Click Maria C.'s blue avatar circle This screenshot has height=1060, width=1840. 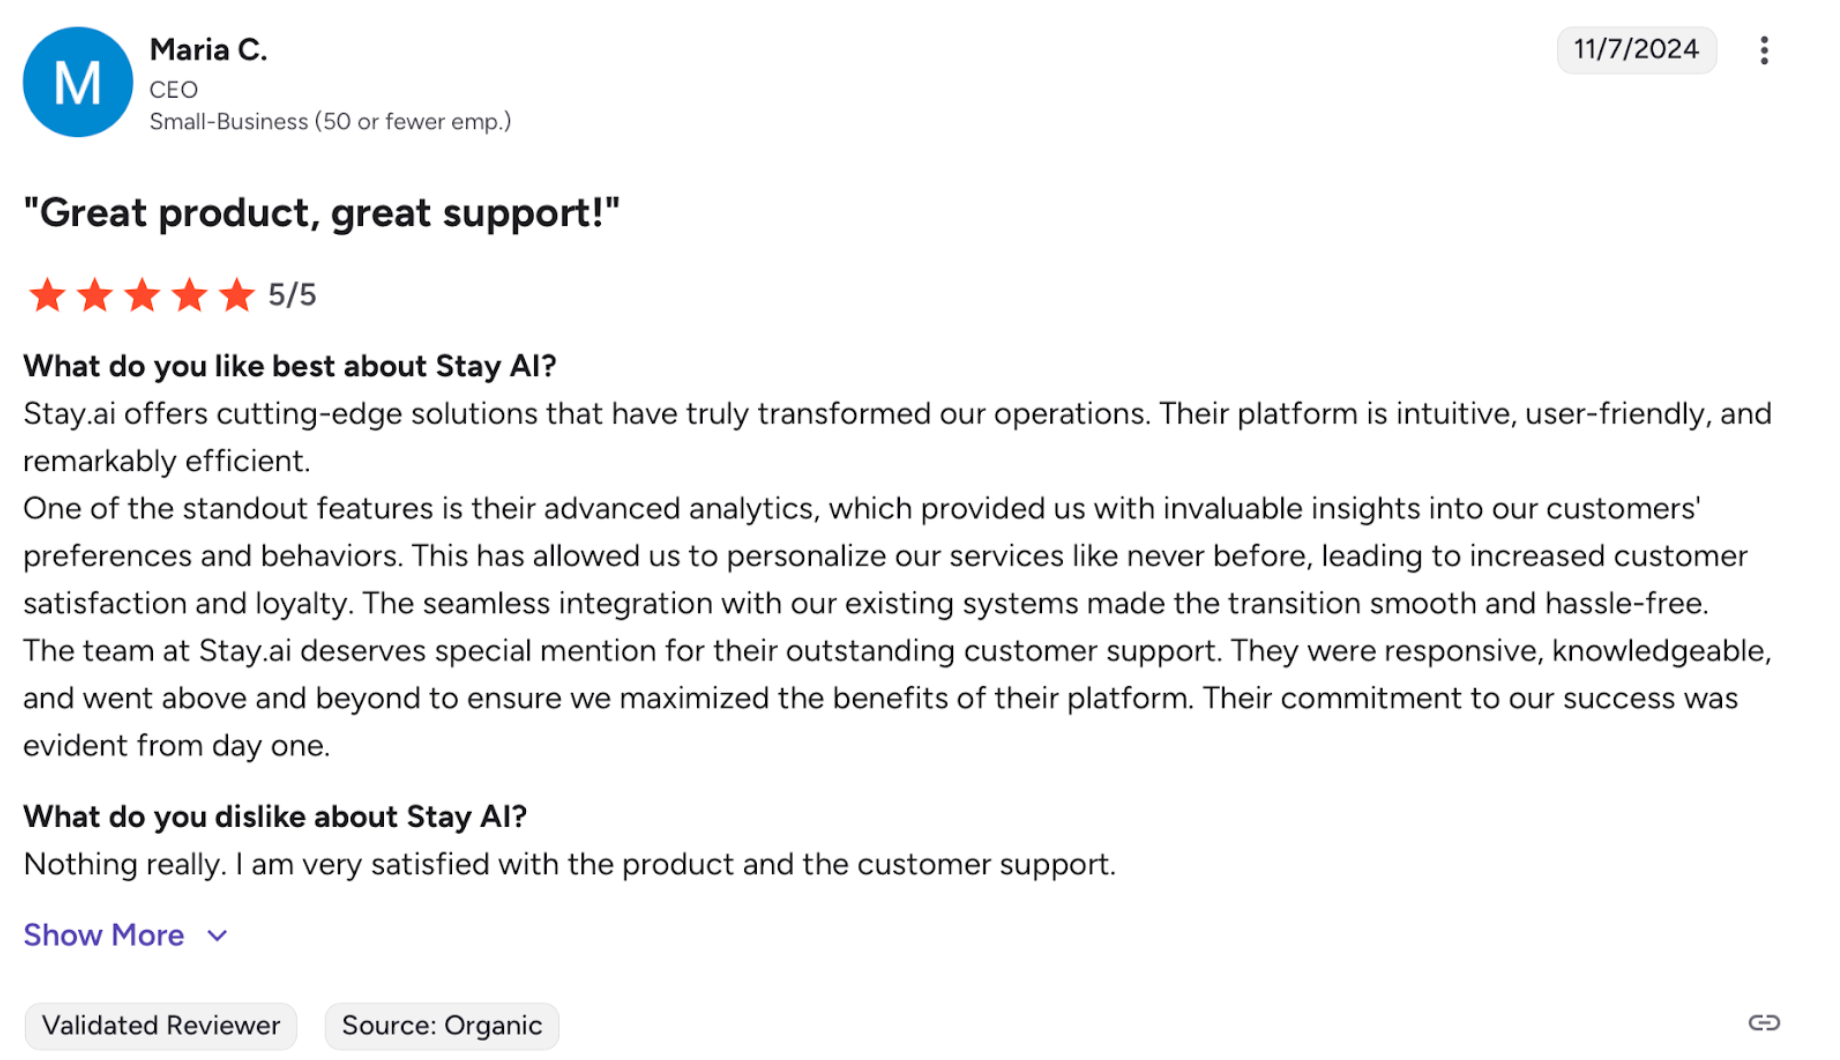(78, 82)
